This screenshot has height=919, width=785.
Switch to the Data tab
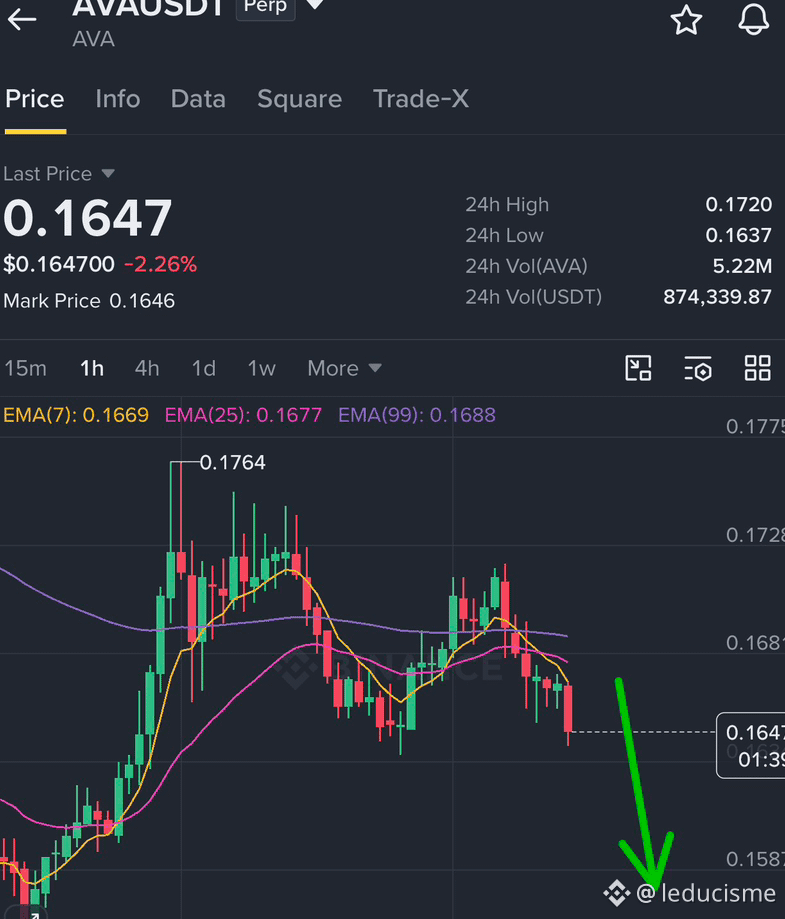pyautogui.click(x=198, y=99)
